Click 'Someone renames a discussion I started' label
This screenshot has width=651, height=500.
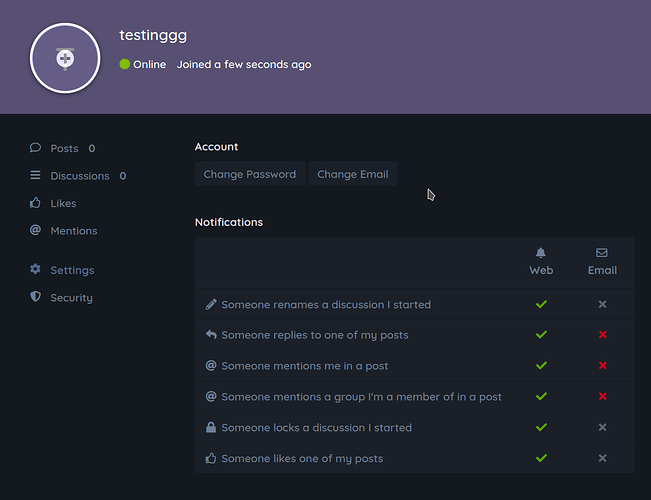[x=326, y=304]
